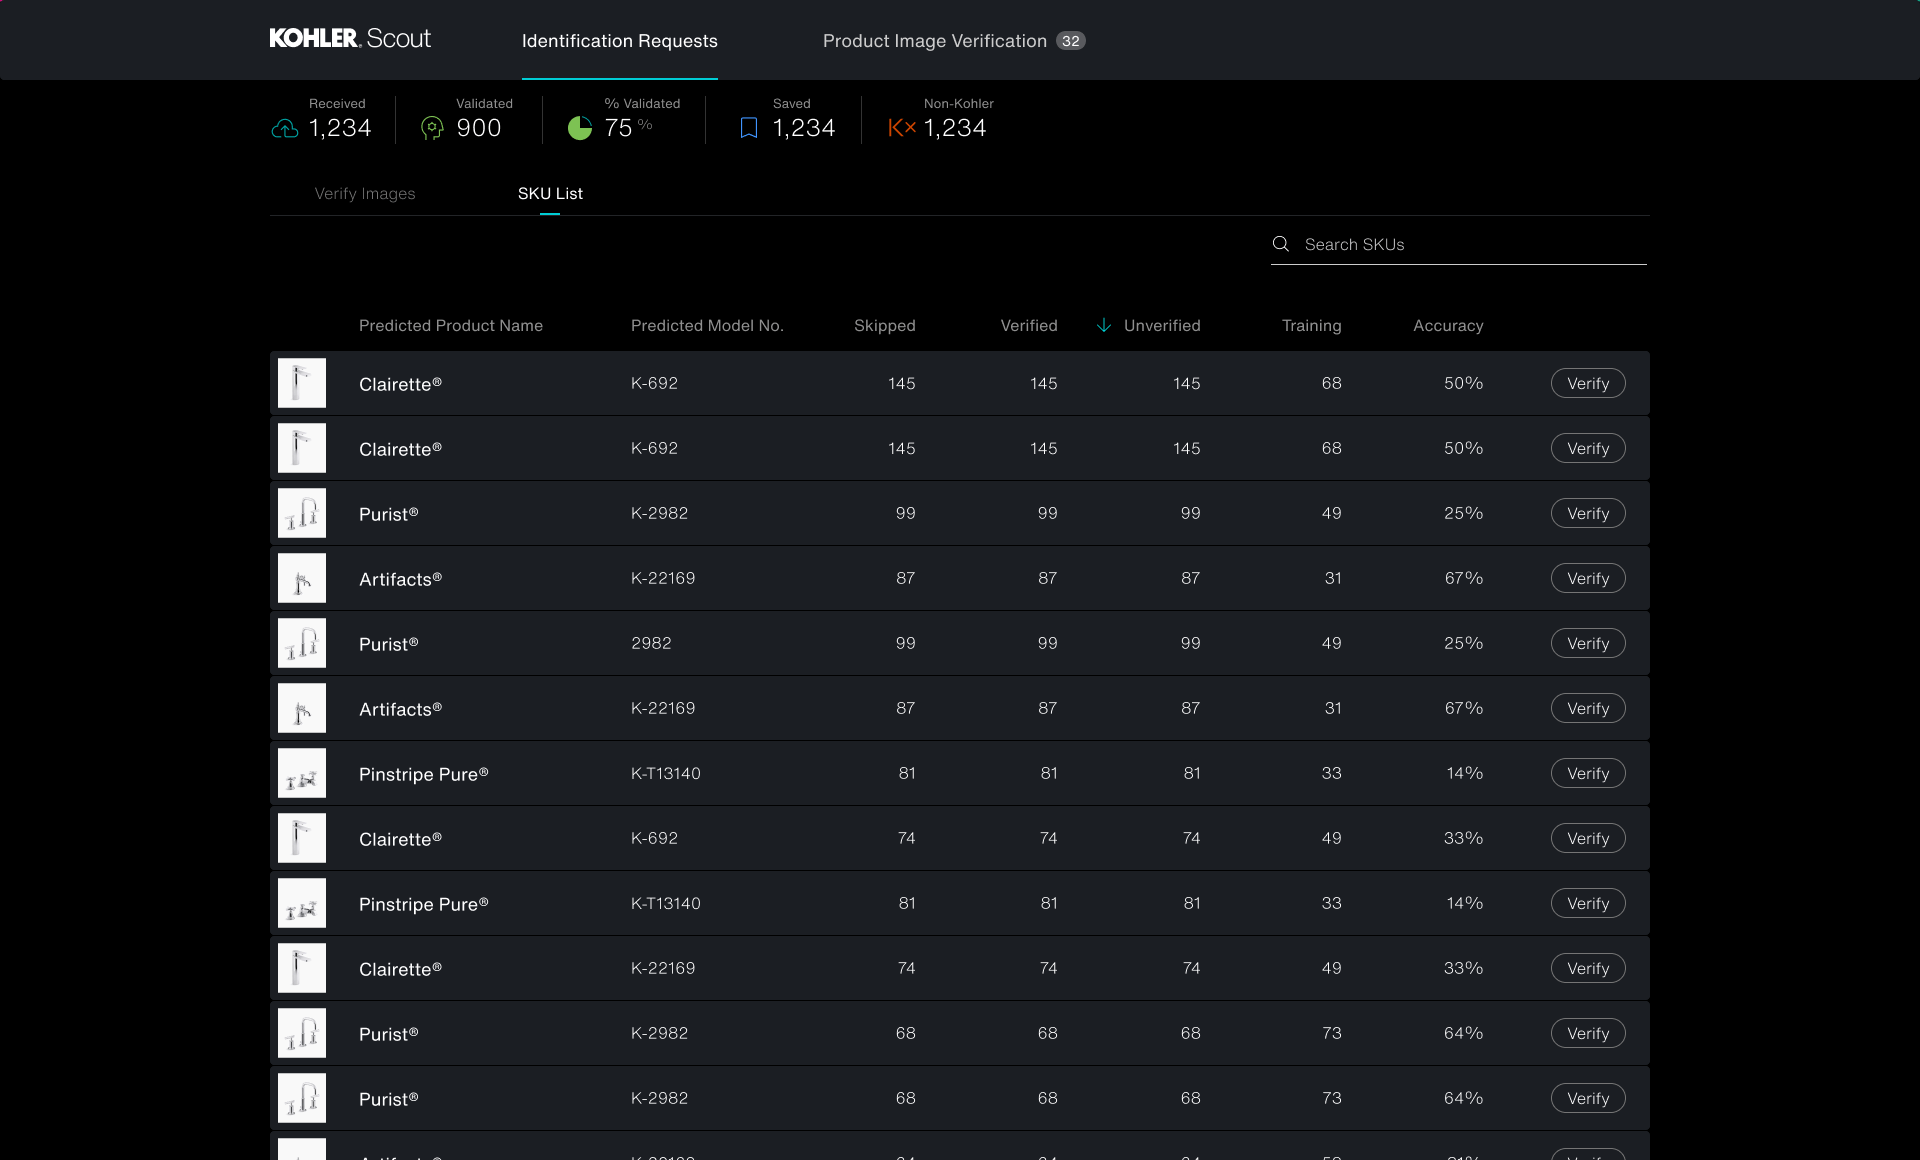The height and width of the screenshot is (1160, 1920).
Task: Select the SKU List tab
Action: tap(550, 194)
